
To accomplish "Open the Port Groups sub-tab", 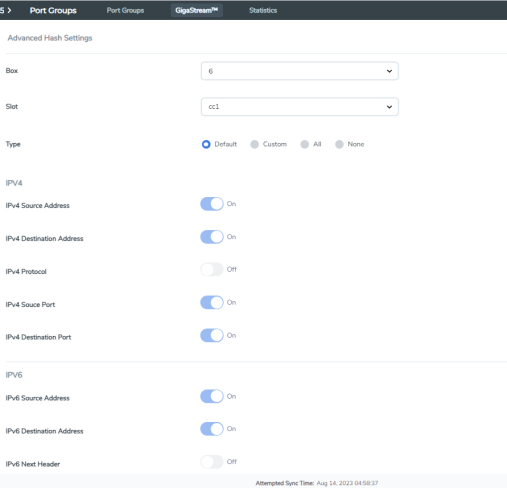I will point(125,10).
